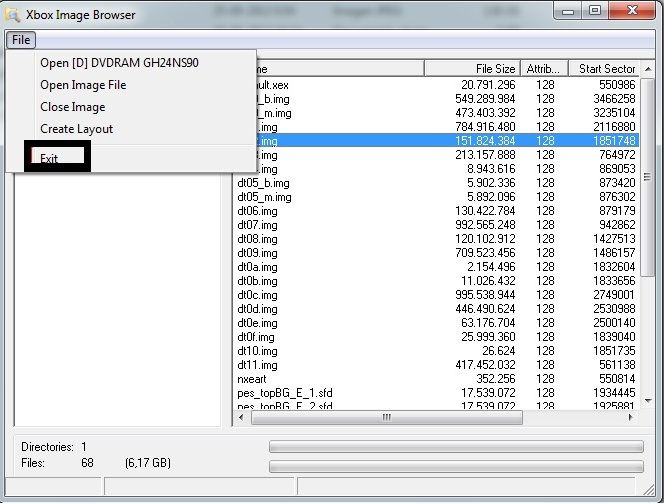
Task: Click file size 213.157.888
Action: pyautogui.click(x=485, y=155)
